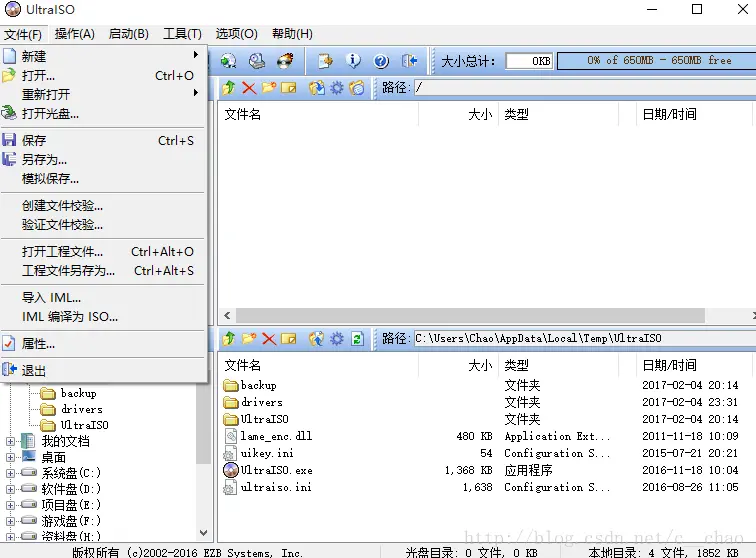The width and height of the screenshot is (756, 558).
Task: Select 模拟保存... menu entry
Action: [x=104, y=179]
